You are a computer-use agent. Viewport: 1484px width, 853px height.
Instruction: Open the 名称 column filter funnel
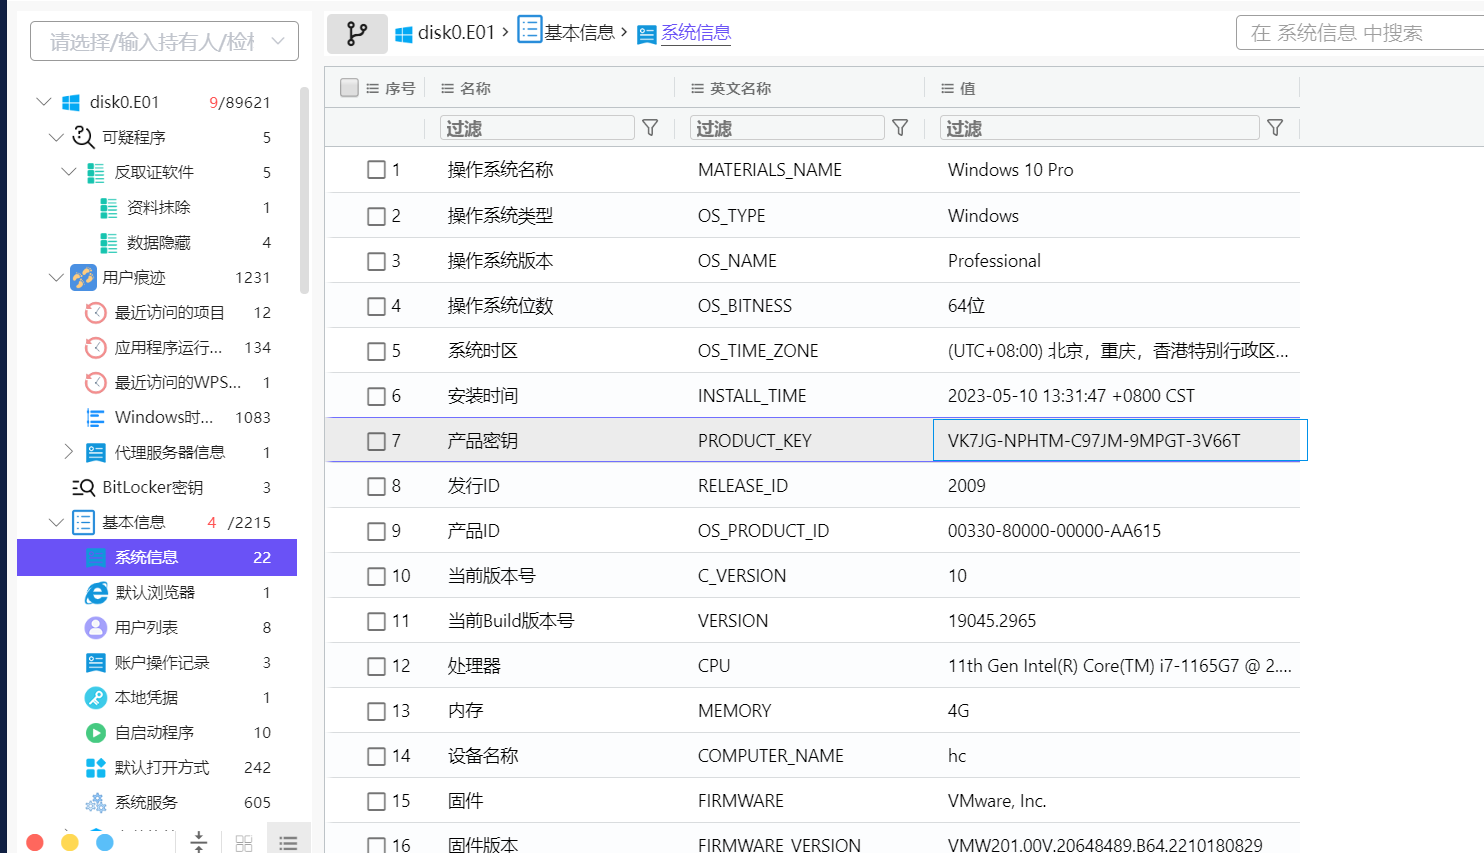[650, 128]
